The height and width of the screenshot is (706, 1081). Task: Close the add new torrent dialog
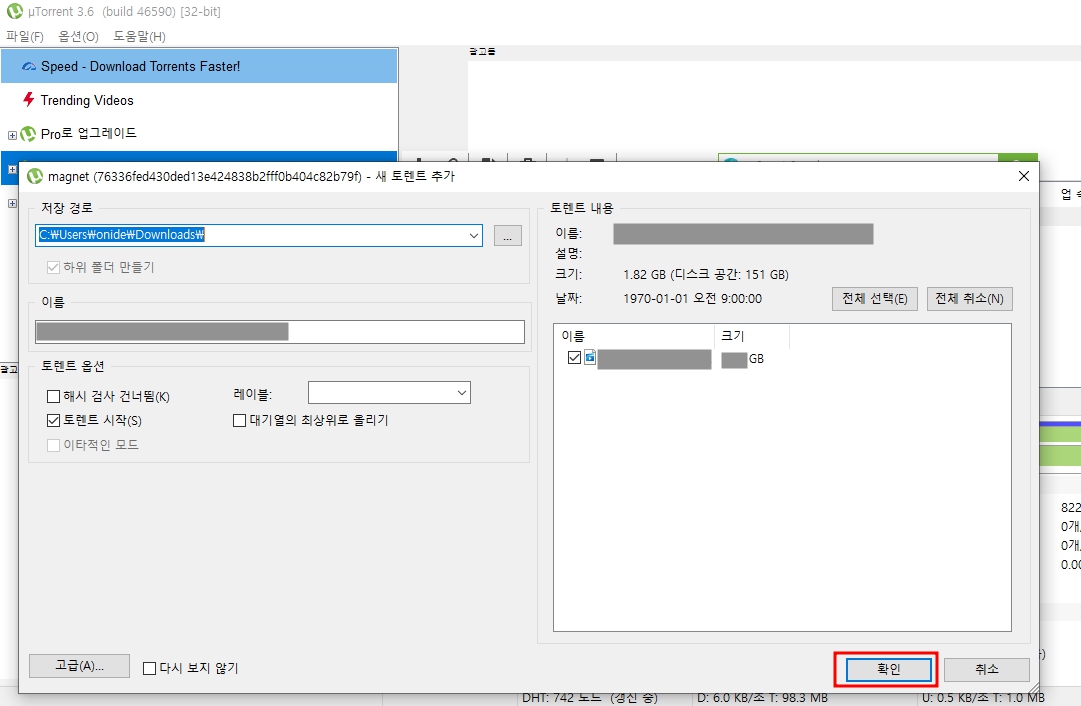[x=1024, y=176]
